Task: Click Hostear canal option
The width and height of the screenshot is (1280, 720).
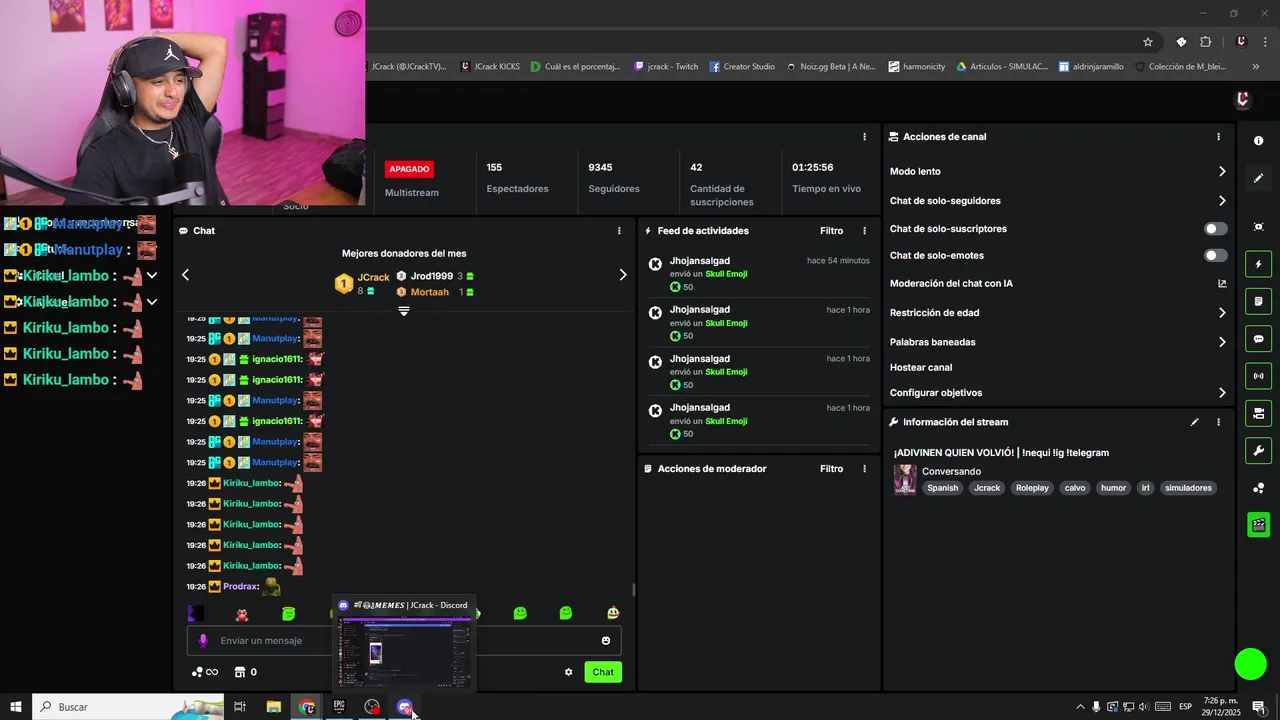Action: 921,368
